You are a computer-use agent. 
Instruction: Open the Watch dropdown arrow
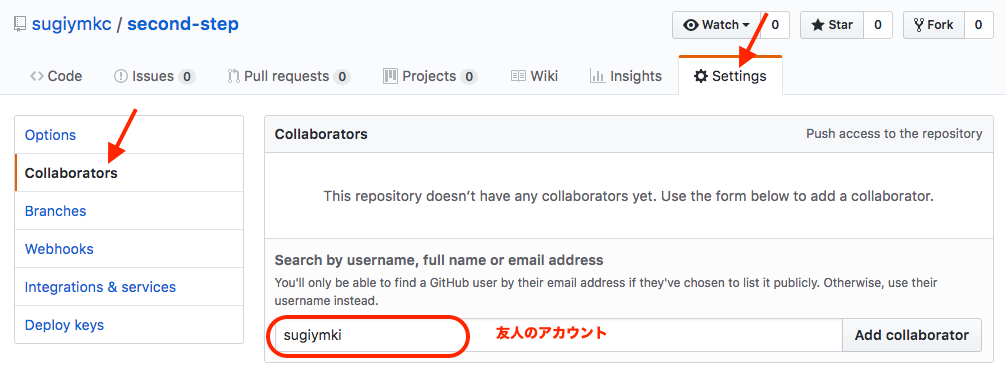coord(746,26)
